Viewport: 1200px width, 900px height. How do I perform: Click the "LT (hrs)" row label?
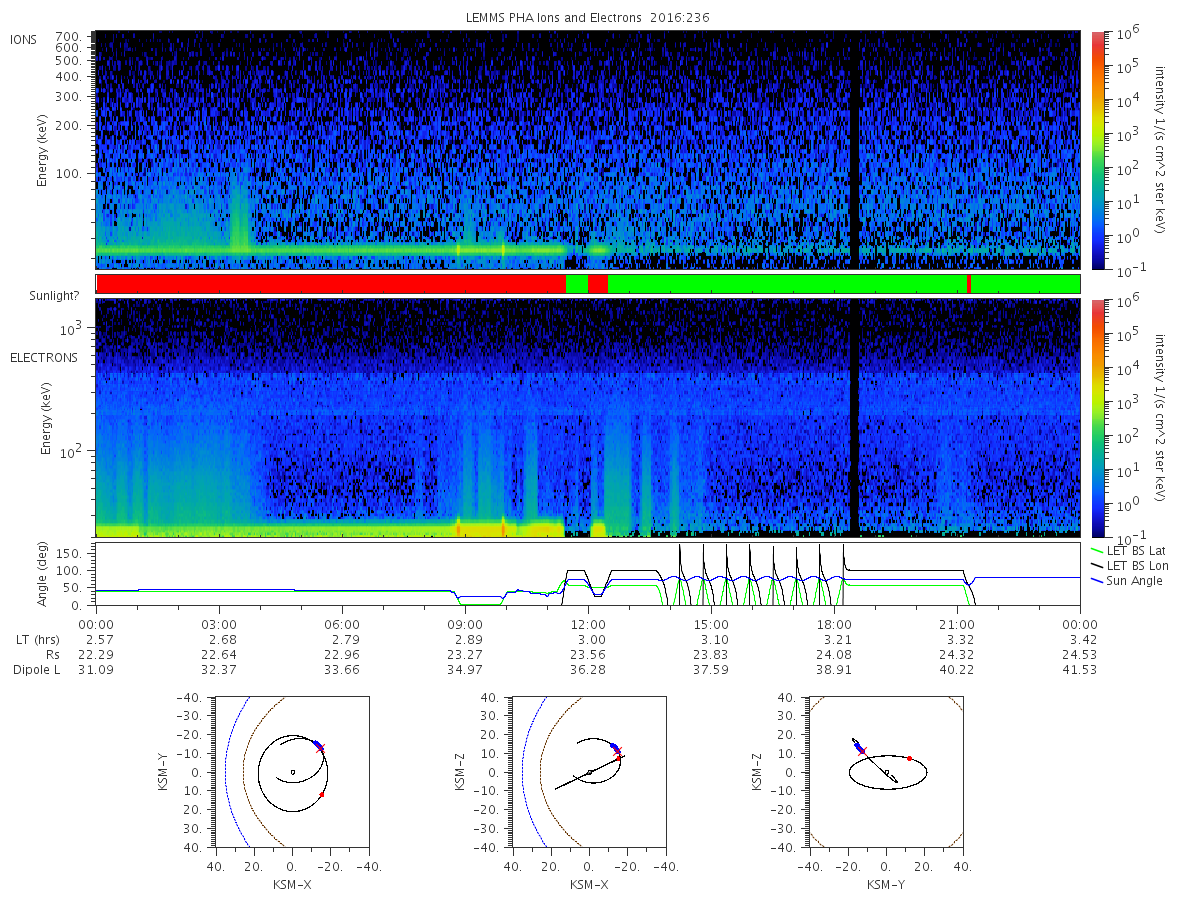click(39, 638)
